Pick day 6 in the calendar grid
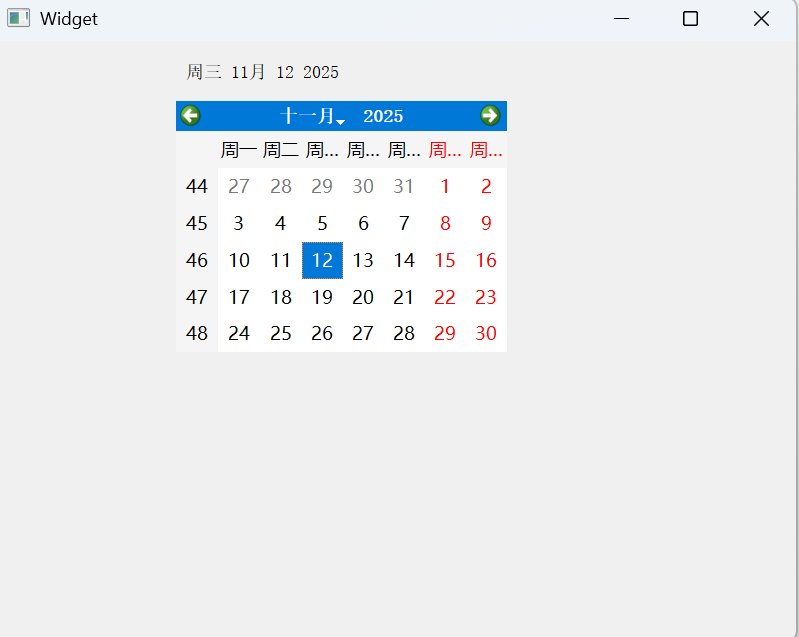Viewport: 799px width, 637px height. 363,223
